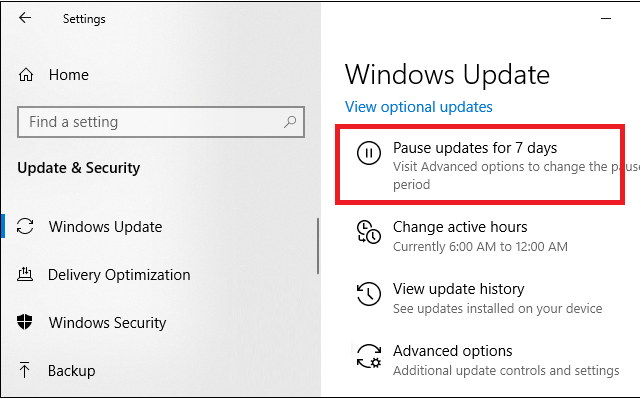Screen dimensions: 641x399
Task: Open View optional updates link
Action: tap(419, 107)
